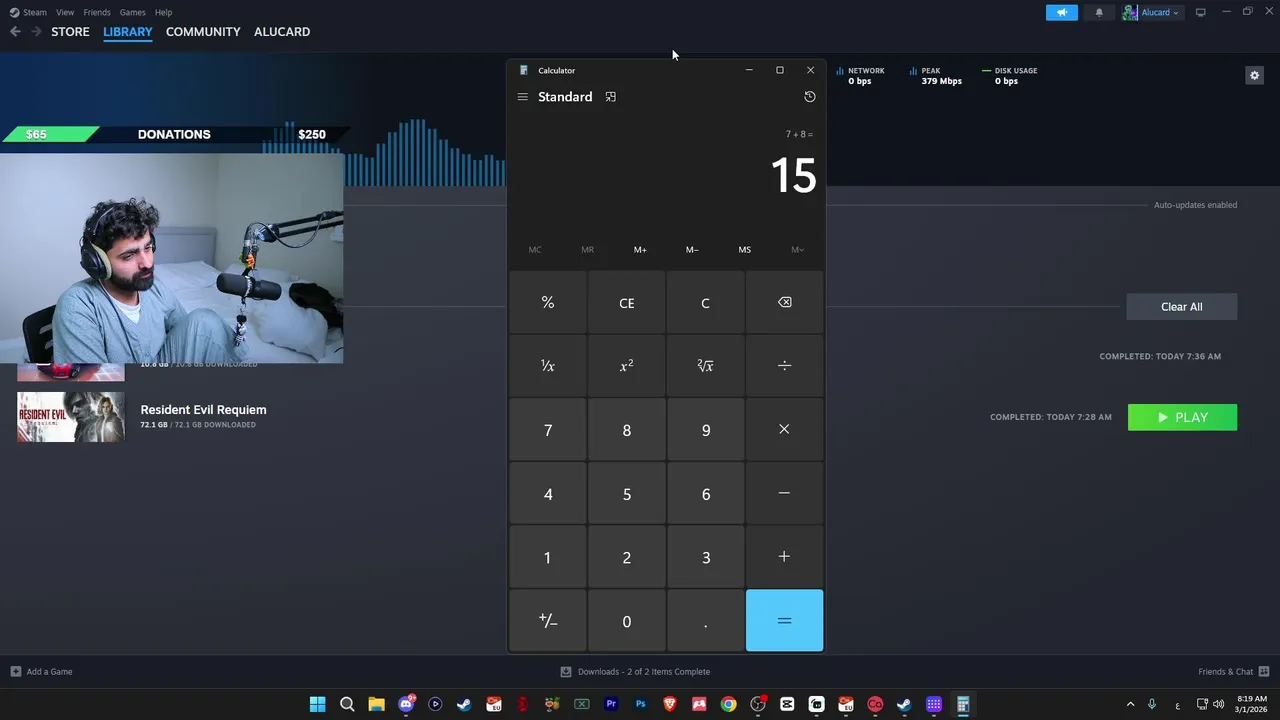Open taskbar volume control
Image resolution: width=1280 pixels, height=720 pixels.
click(1218, 704)
